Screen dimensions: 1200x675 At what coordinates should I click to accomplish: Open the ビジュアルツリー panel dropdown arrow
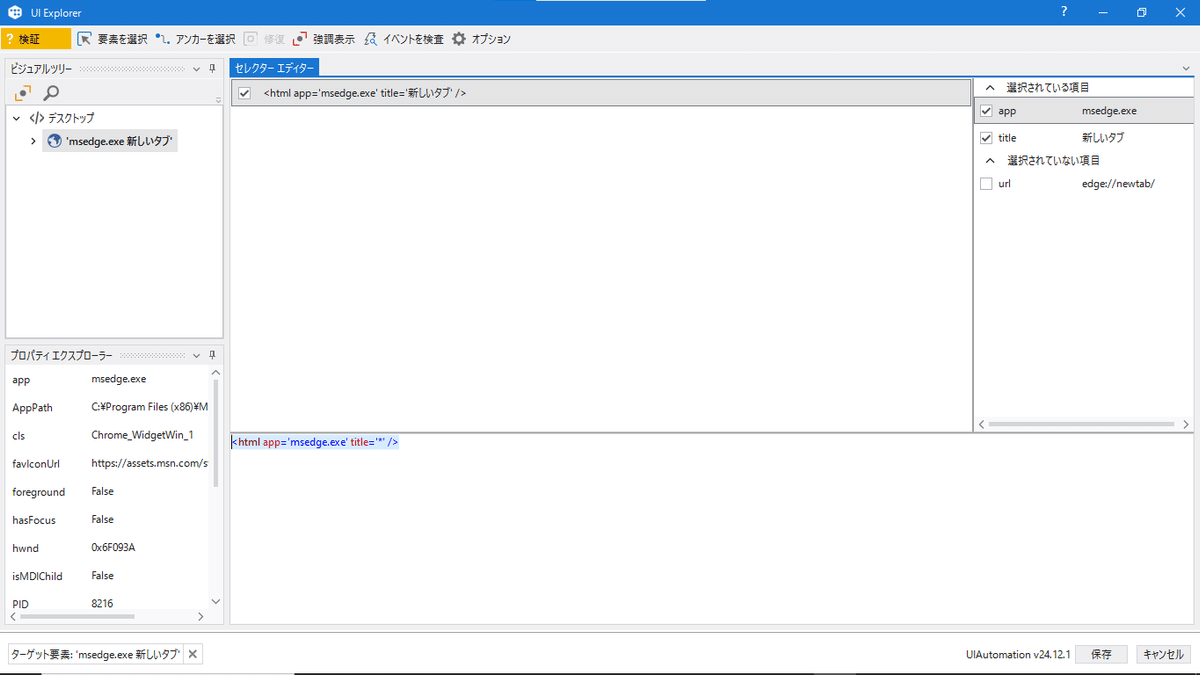pos(196,69)
